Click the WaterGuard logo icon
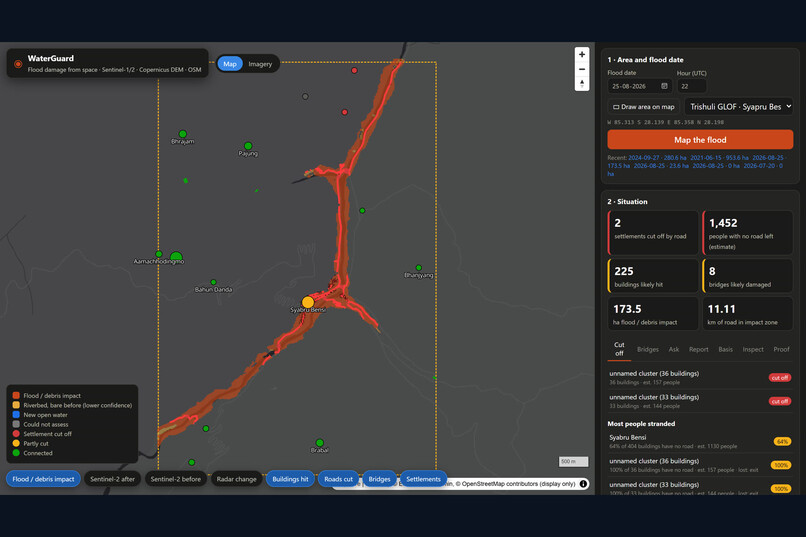 pos(18,64)
